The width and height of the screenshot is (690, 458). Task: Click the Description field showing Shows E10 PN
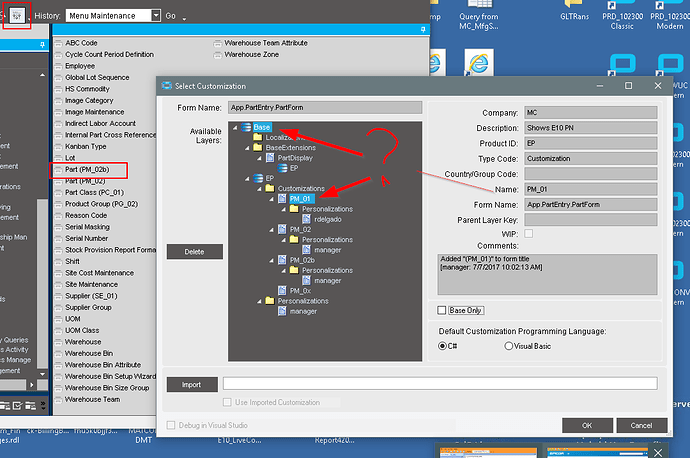tap(591, 128)
